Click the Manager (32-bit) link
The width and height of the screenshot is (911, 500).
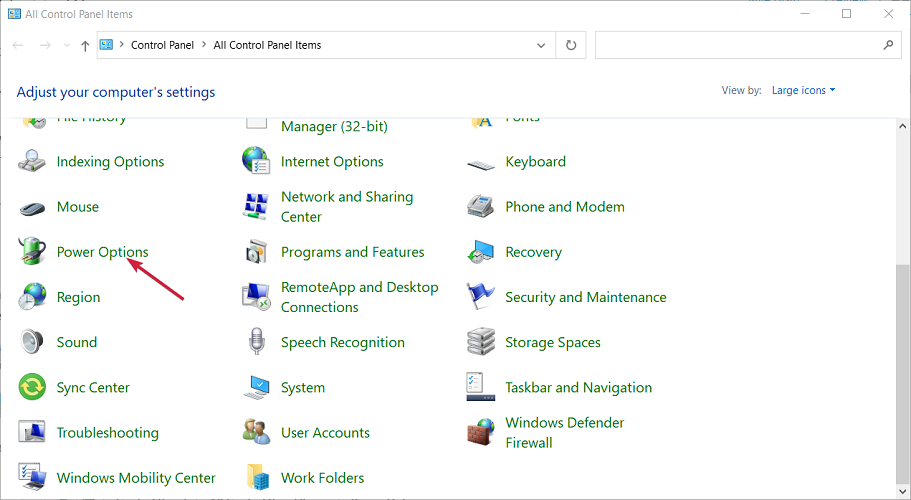coord(334,126)
